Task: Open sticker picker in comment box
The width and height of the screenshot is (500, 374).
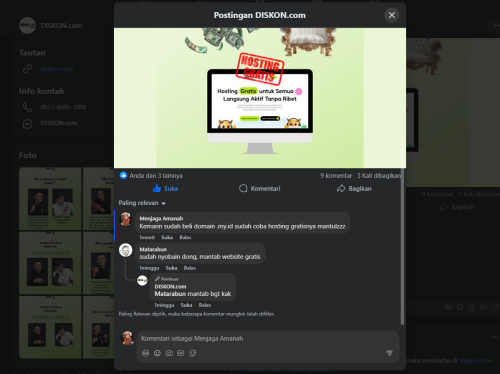Action: click(x=192, y=353)
